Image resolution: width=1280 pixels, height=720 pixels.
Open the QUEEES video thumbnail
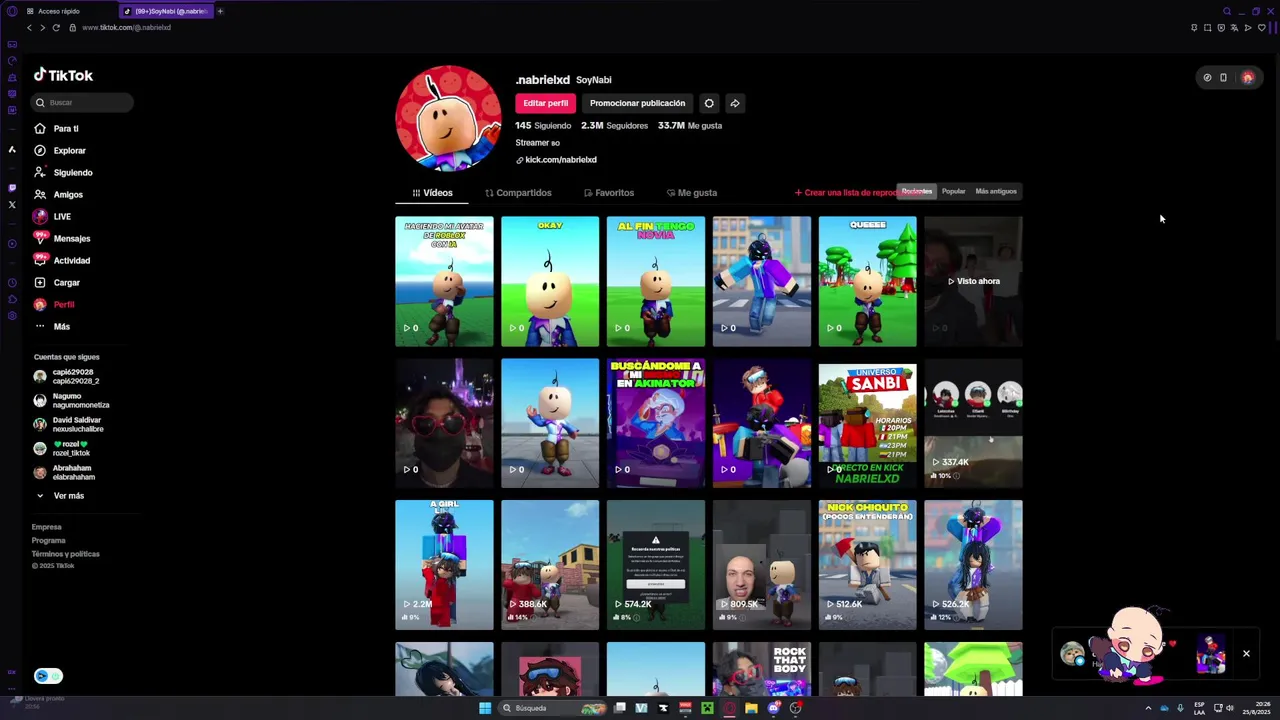[867, 281]
